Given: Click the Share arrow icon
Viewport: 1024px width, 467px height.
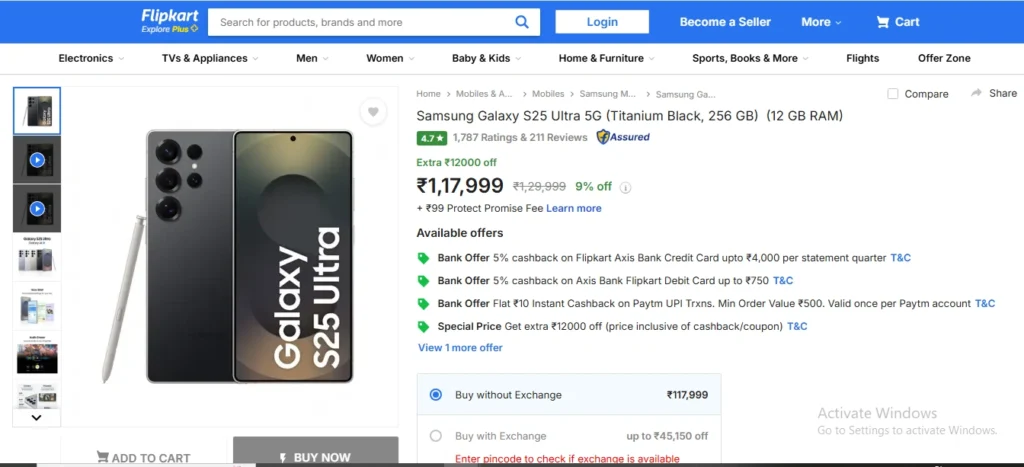Looking at the screenshot, I should 976,93.
